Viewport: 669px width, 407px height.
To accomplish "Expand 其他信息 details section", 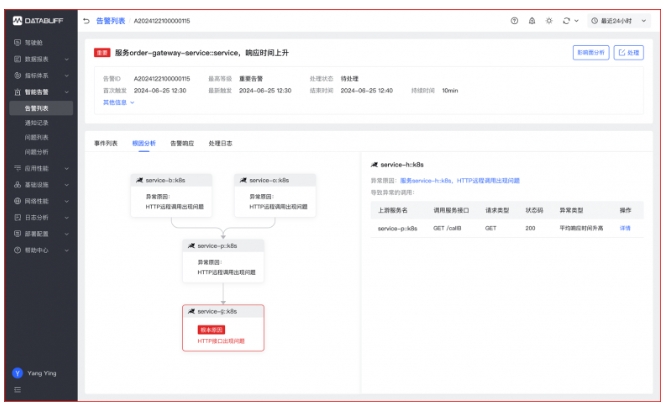I will [118, 102].
